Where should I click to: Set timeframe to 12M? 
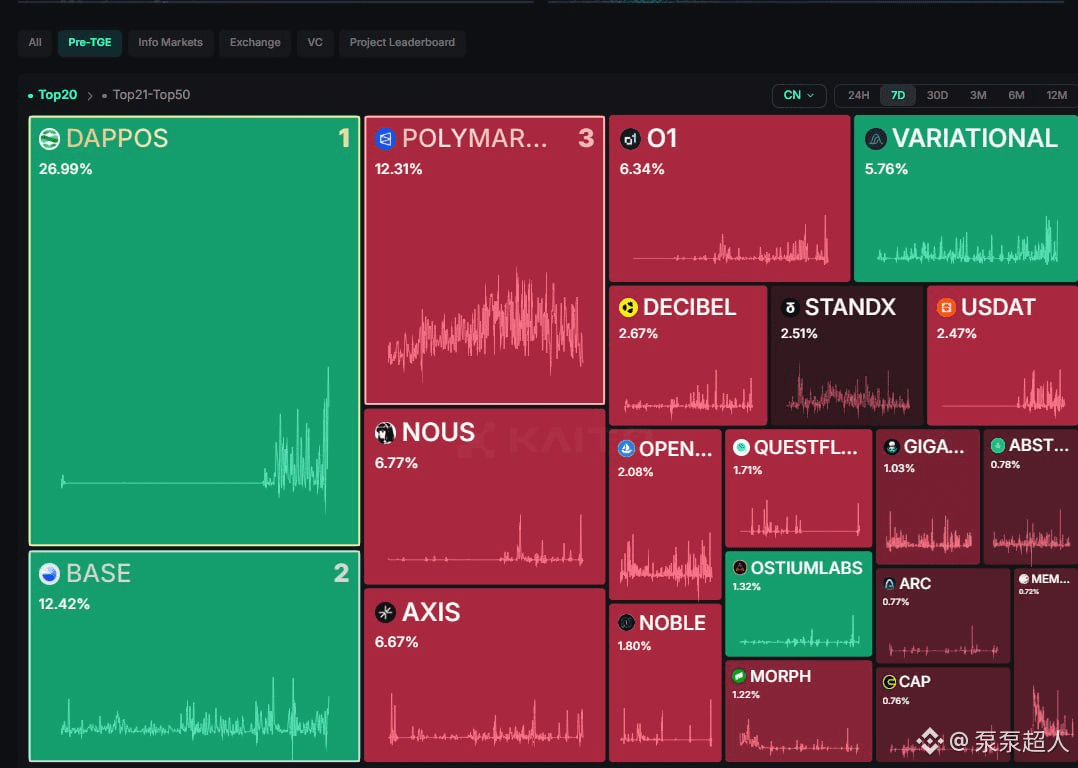pyautogui.click(x=1056, y=96)
